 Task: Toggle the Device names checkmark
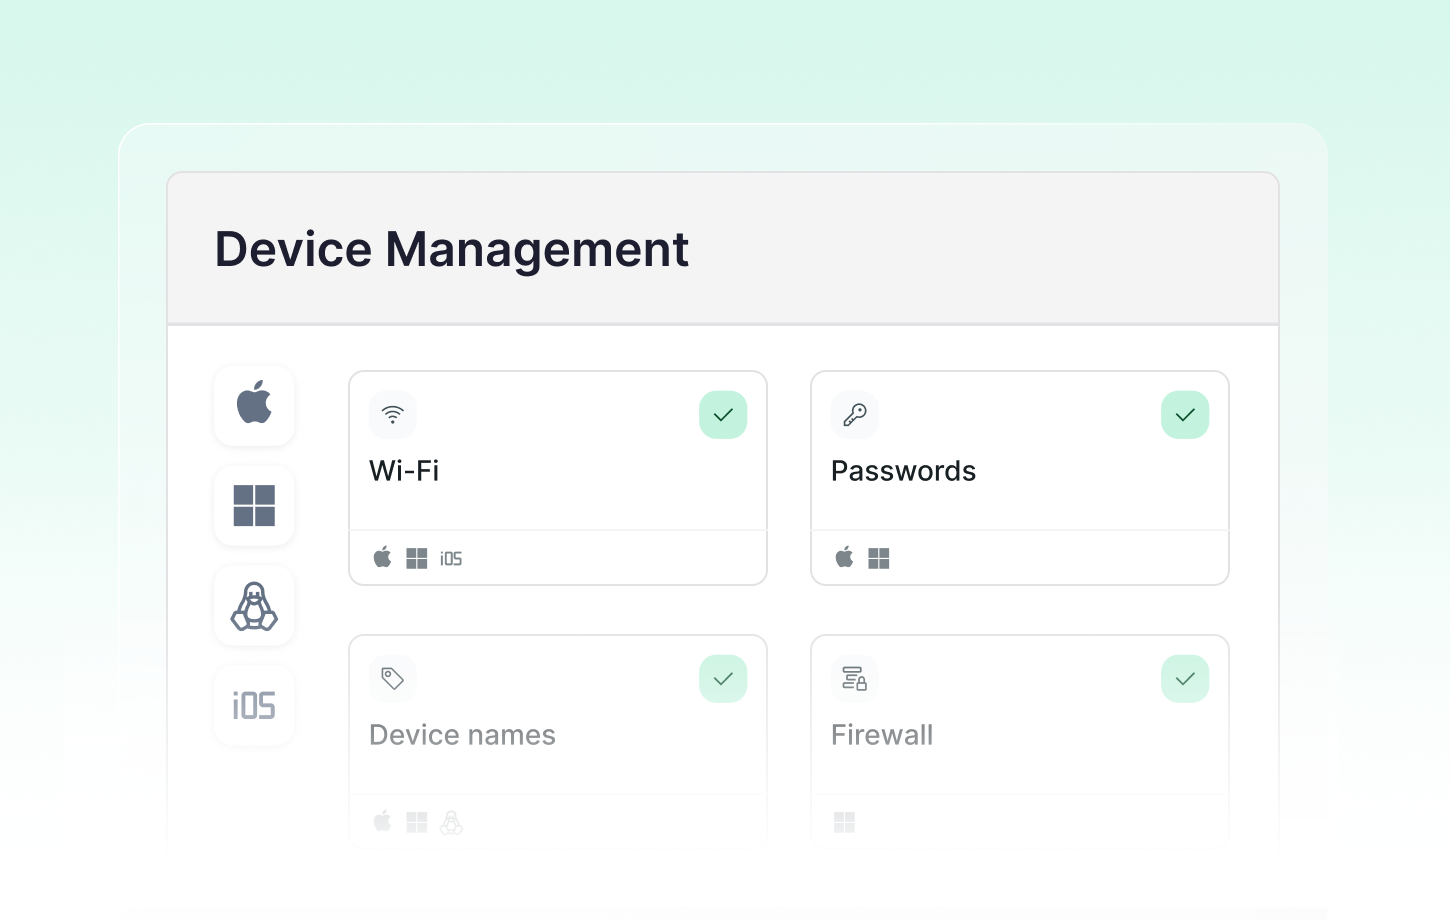pos(723,678)
